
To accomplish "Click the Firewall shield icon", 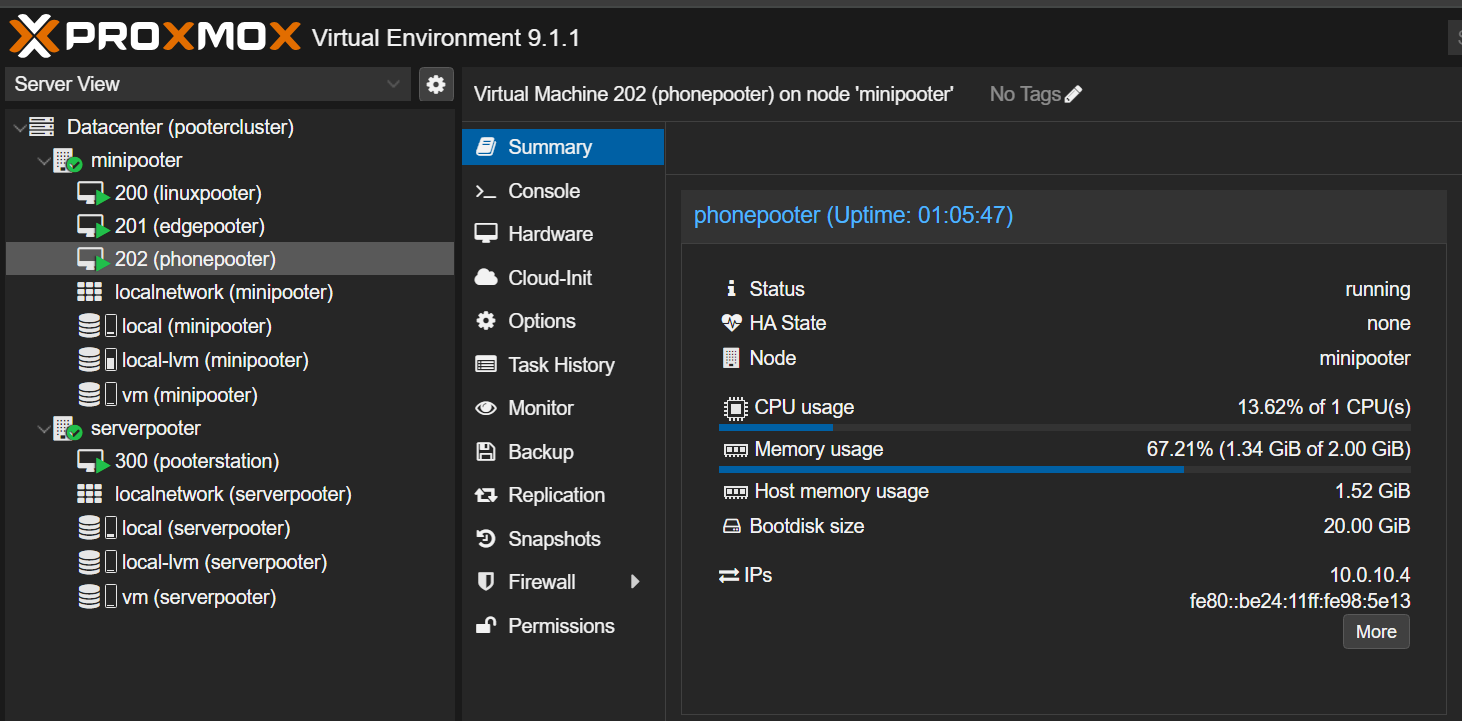I will point(486,582).
